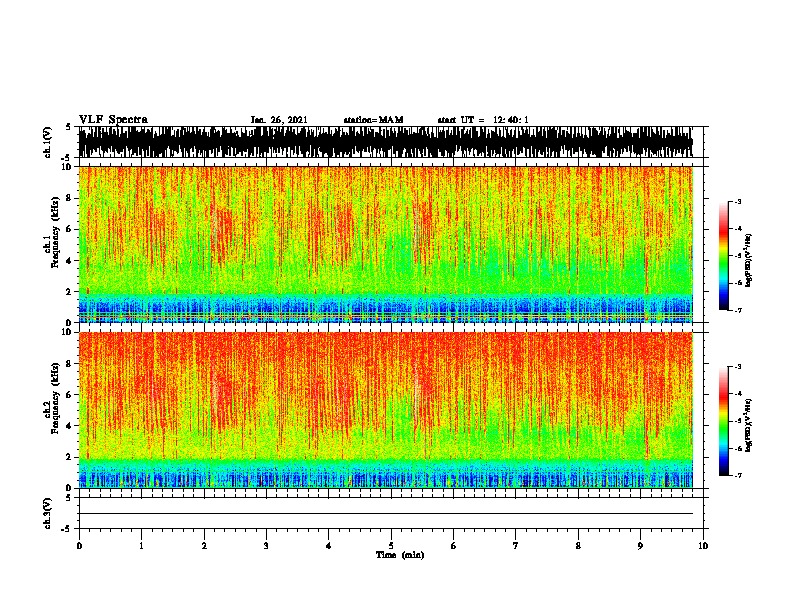
Task: Click the flat line in ch.3 panel
Action: pyautogui.click(x=385, y=514)
